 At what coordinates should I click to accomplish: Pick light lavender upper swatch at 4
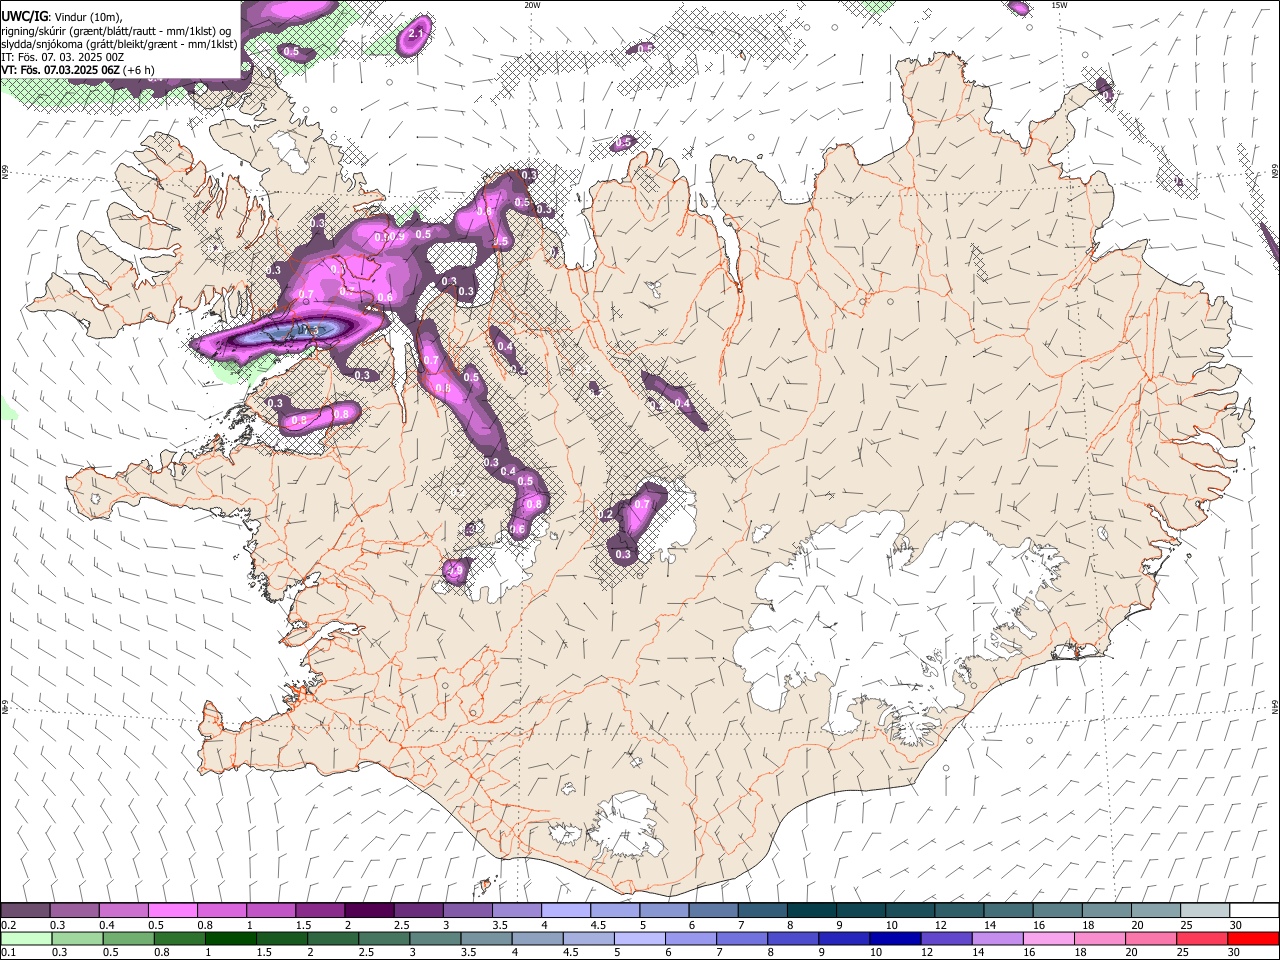click(565, 911)
